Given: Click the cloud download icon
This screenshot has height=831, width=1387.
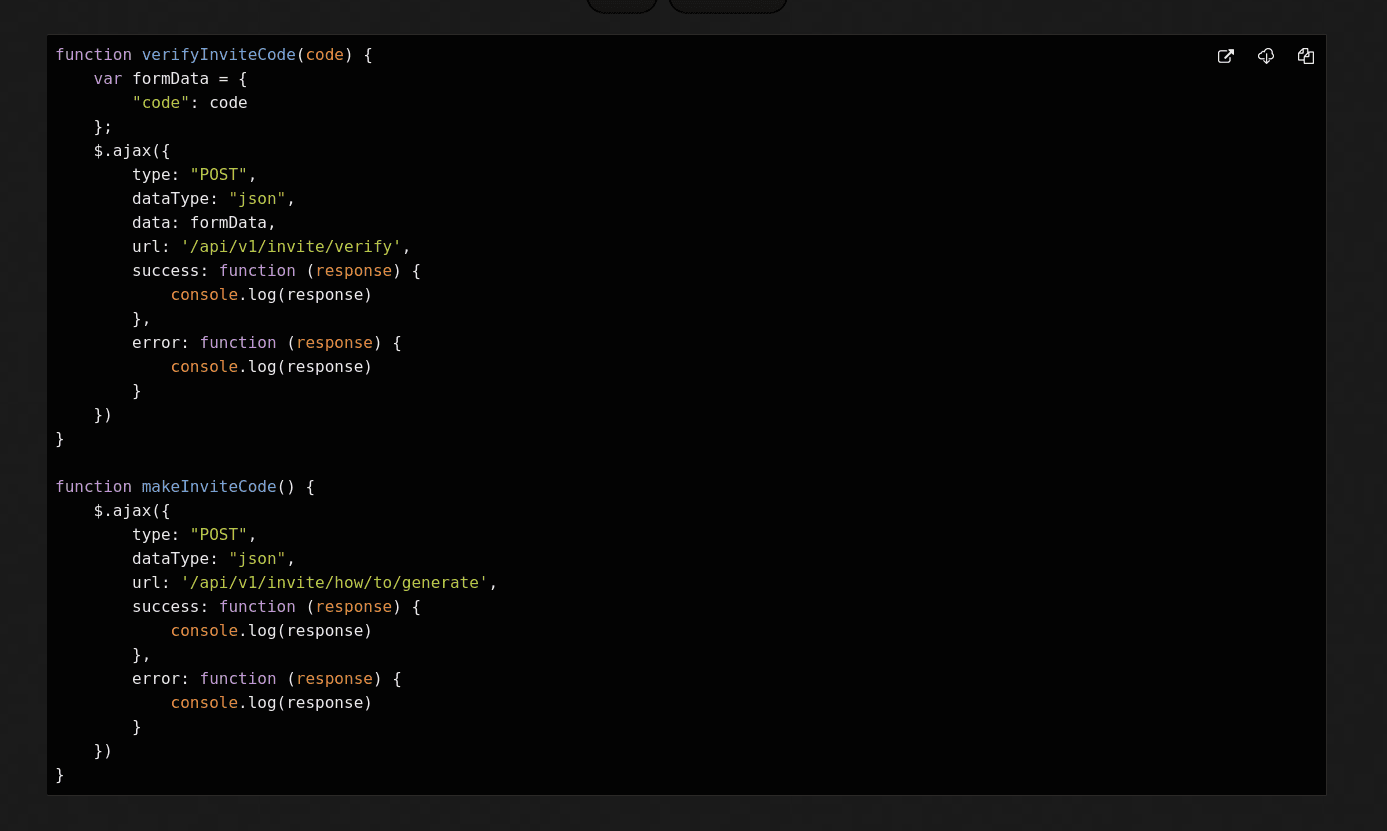Looking at the screenshot, I should tap(1265, 57).
